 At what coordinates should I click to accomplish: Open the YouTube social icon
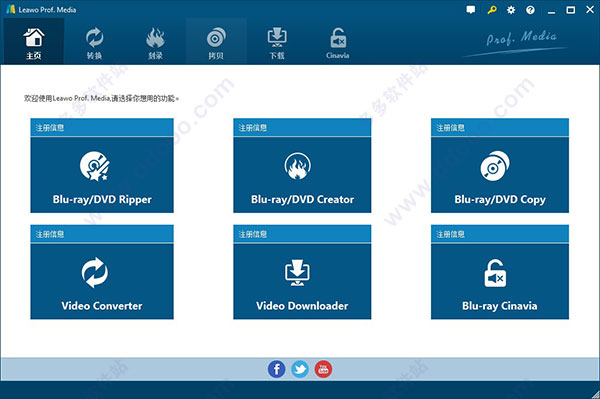[x=323, y=369]
